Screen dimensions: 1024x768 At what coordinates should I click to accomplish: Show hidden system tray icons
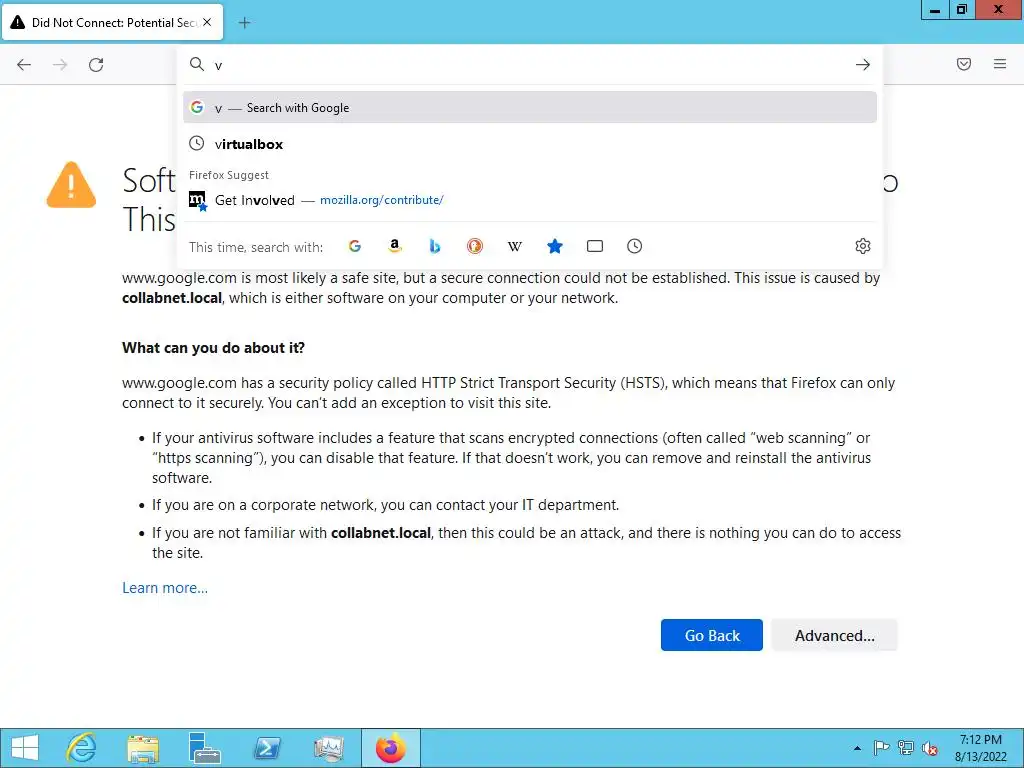[857, 748]
